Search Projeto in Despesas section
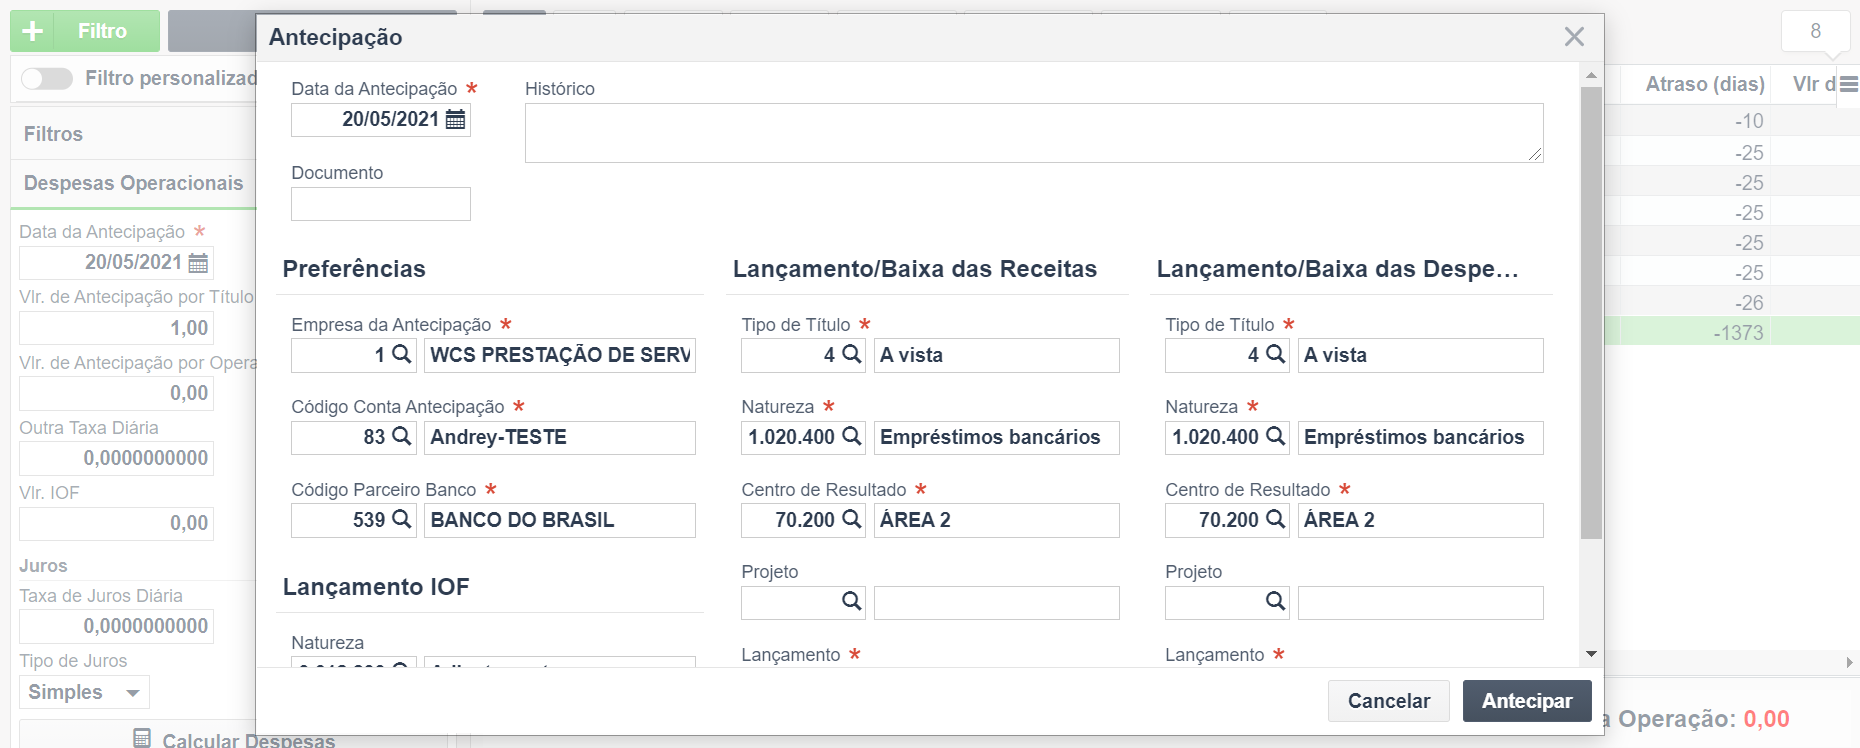The height and width of the screenshot is (748, 1860). click(x=1275, y=601)
